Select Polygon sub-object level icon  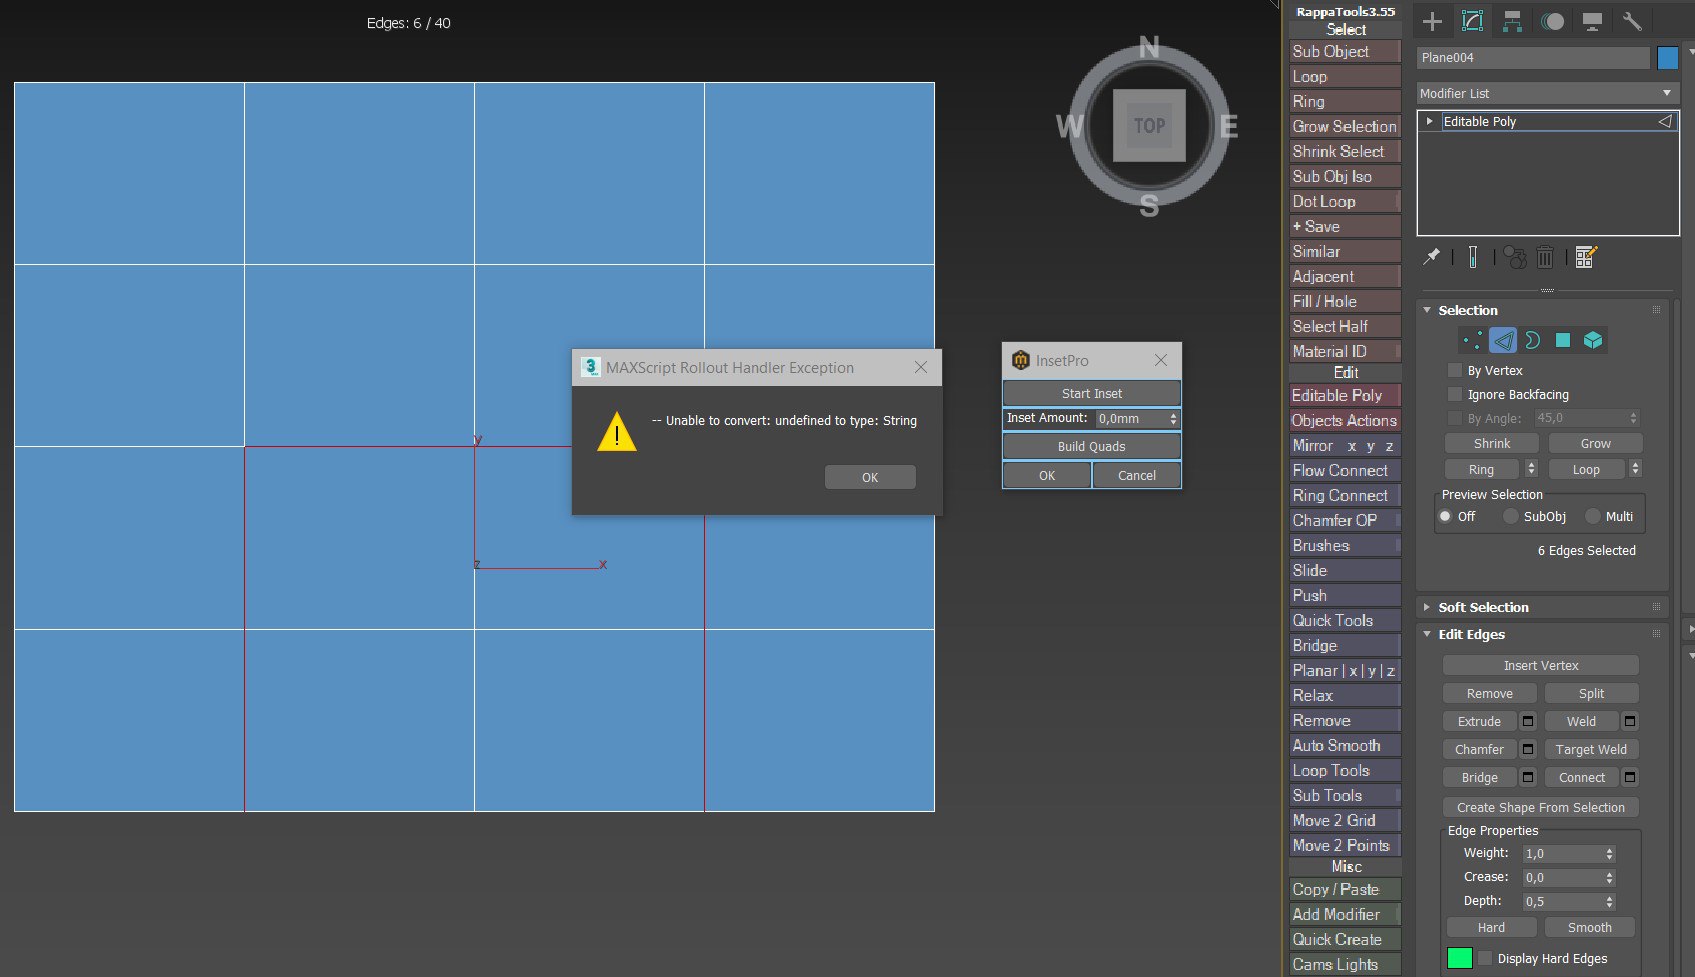click(x=1563, y=341)
